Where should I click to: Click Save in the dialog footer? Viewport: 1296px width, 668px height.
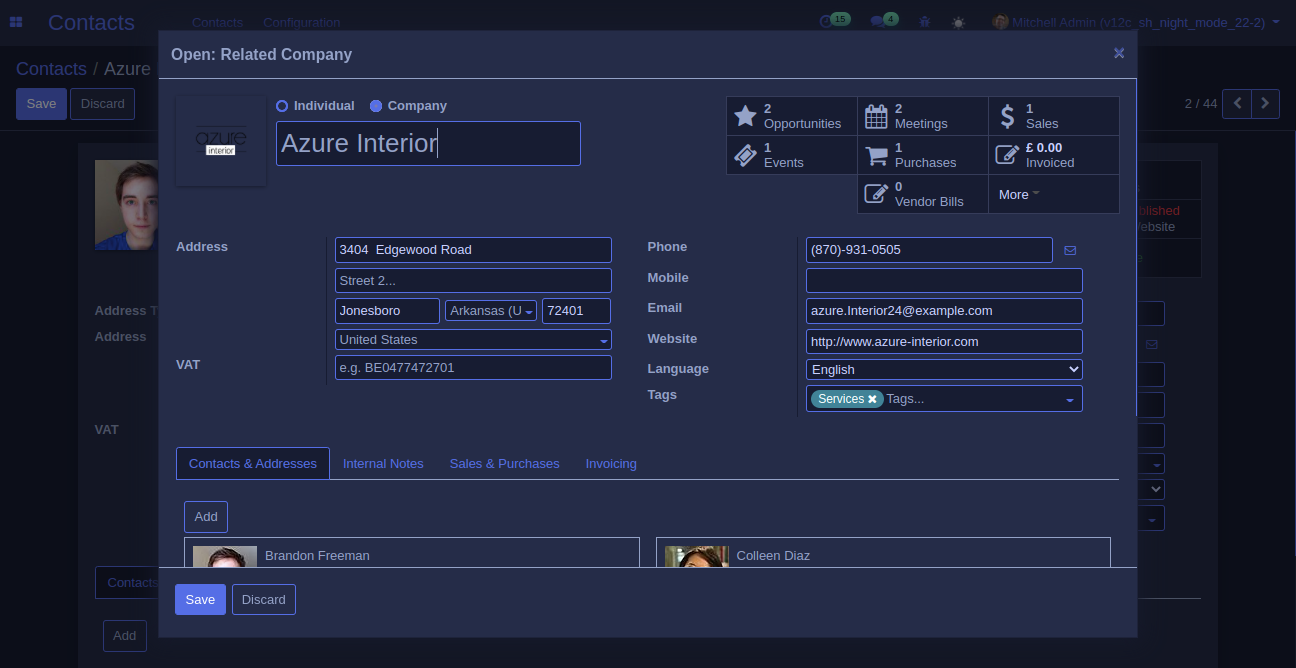[x=200, y=600]
